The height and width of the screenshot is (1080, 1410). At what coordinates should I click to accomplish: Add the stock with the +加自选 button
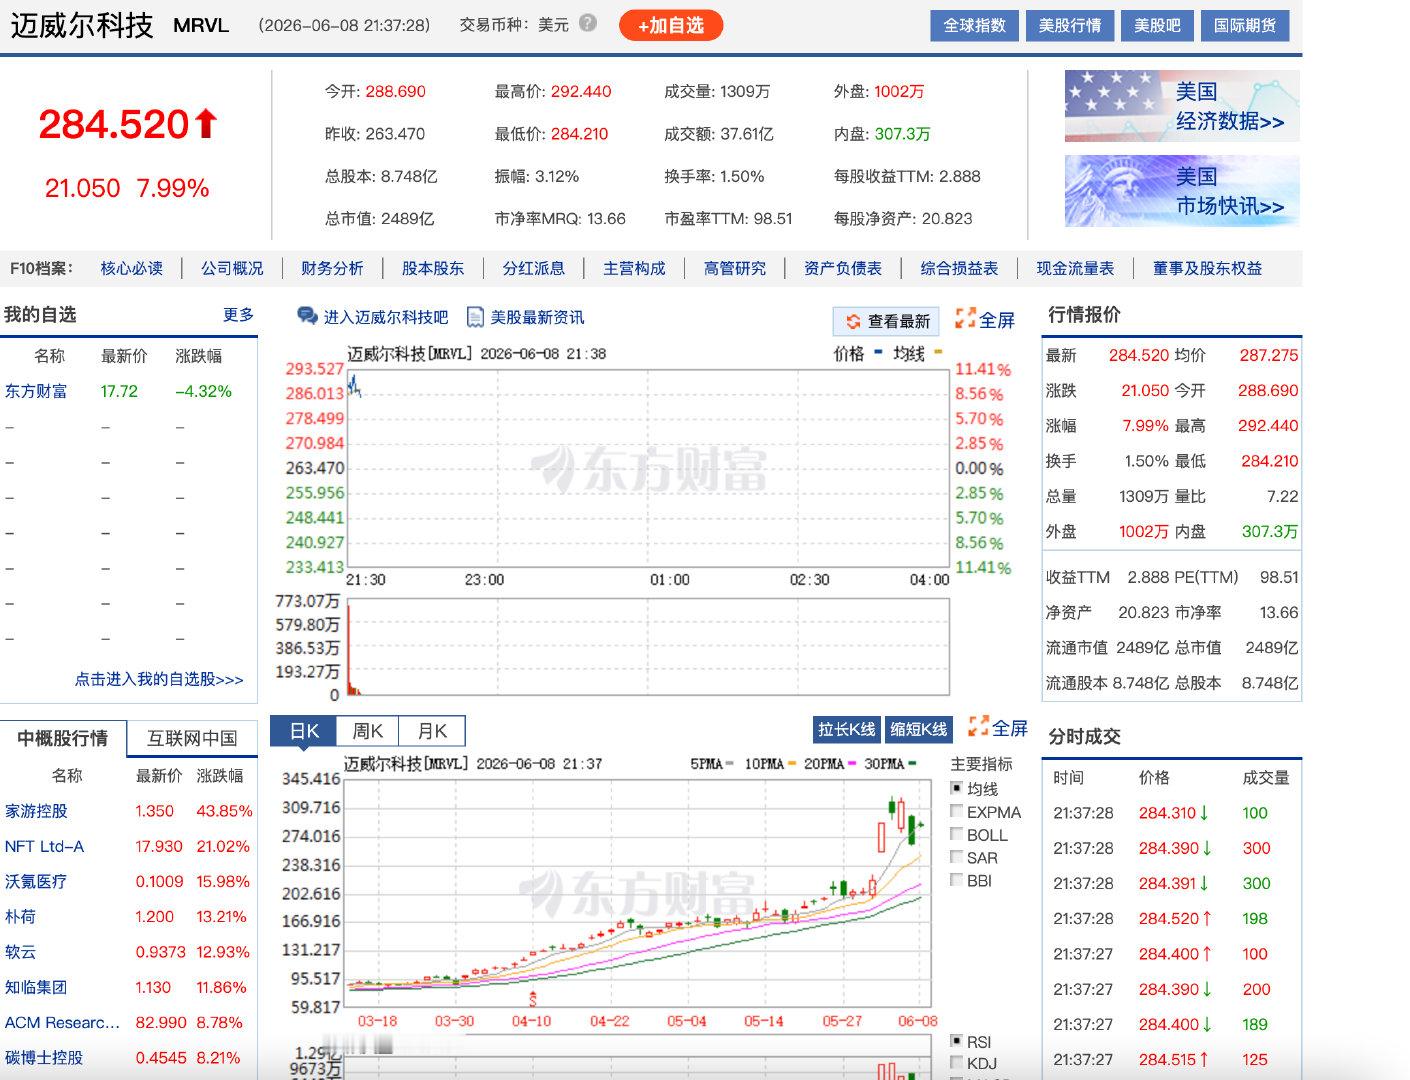671,25
